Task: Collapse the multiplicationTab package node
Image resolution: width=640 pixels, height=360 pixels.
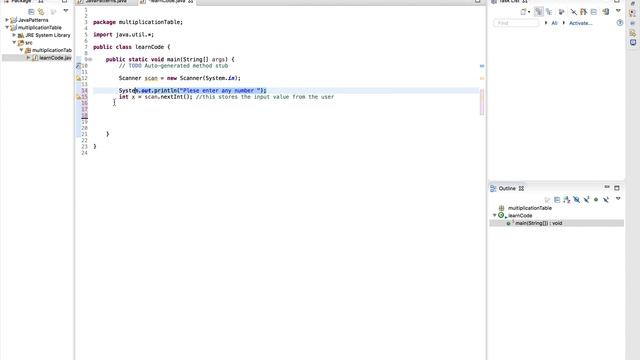Action: 22,50
